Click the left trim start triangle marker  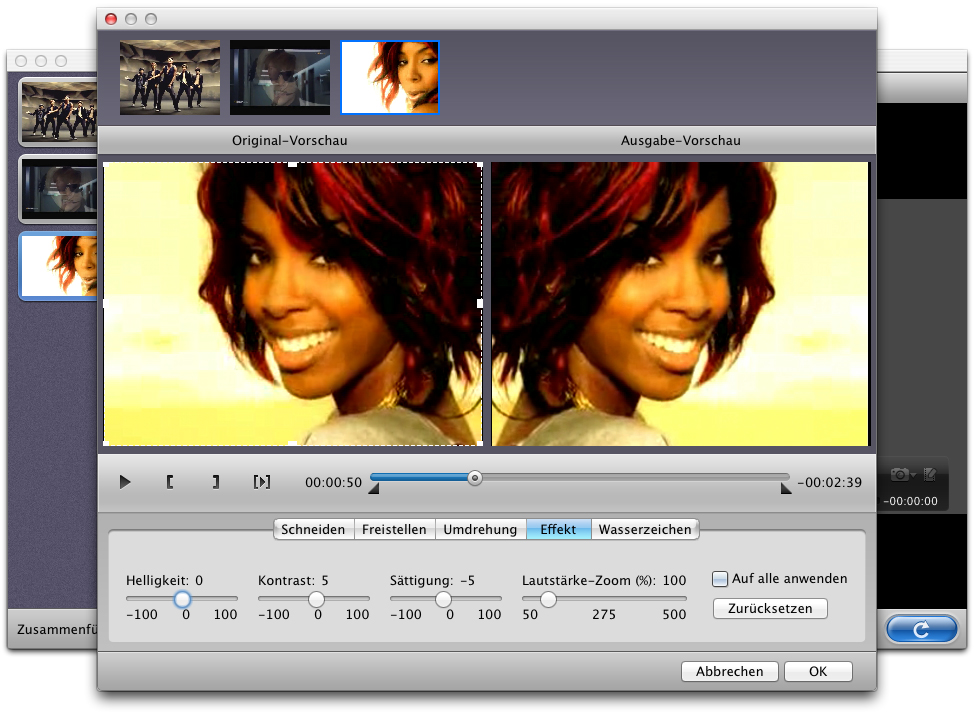click(374, 489)
